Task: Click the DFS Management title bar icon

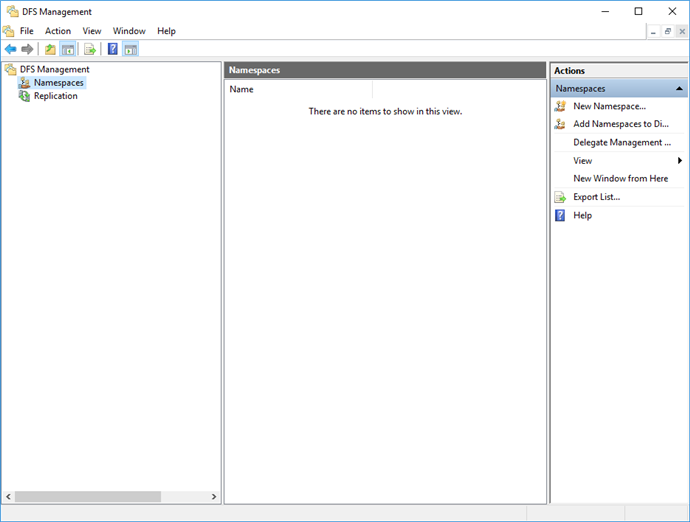Action: [x=13, y=11]
